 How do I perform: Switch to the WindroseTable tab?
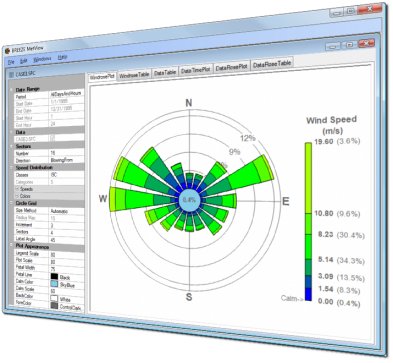pyautogui.click(x=134, y=75)
